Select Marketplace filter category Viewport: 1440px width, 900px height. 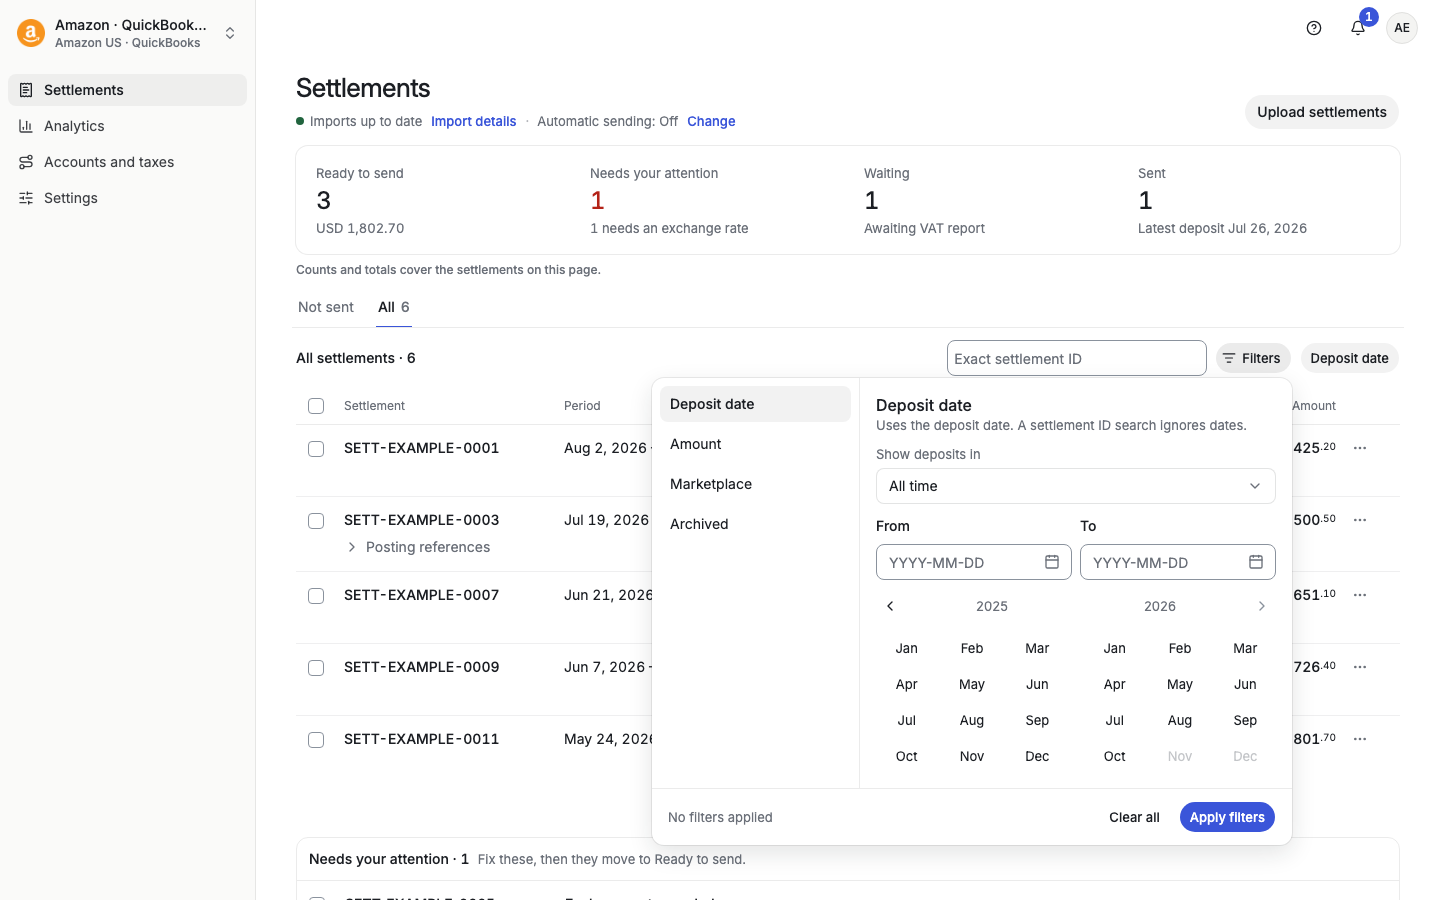coord(755,484)
